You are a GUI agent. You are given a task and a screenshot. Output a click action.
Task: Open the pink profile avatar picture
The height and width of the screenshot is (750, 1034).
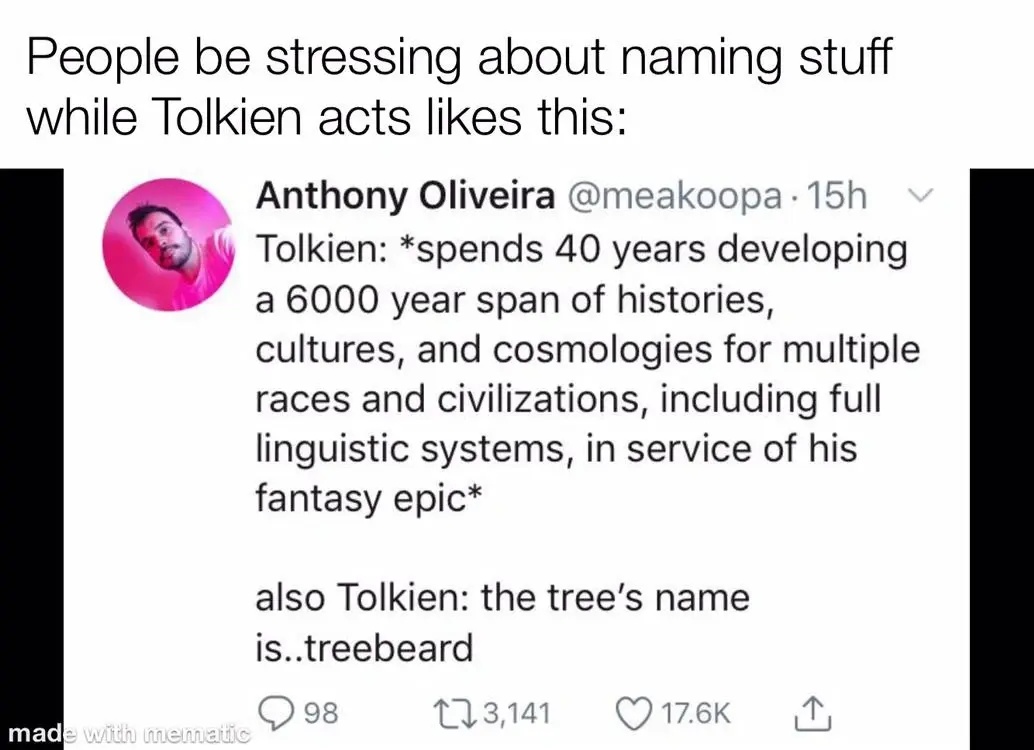point(169,245)
